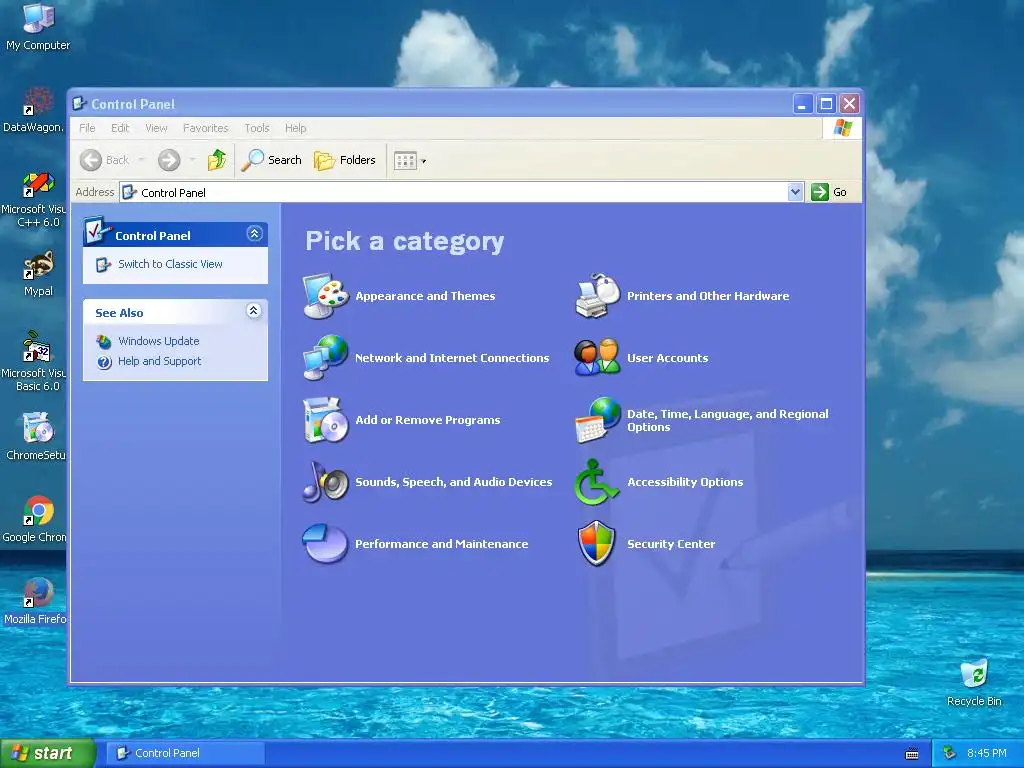
Task: Open Windows Update link in See Also
Action: pyautogui.click(x=159, y=341)
